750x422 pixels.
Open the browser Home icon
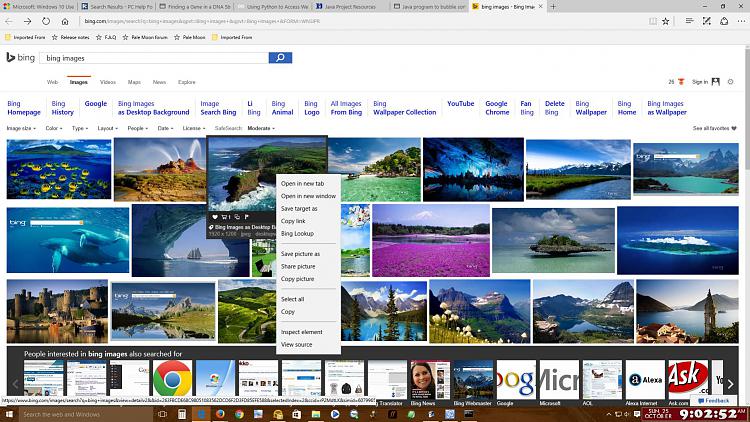point(65,21)
